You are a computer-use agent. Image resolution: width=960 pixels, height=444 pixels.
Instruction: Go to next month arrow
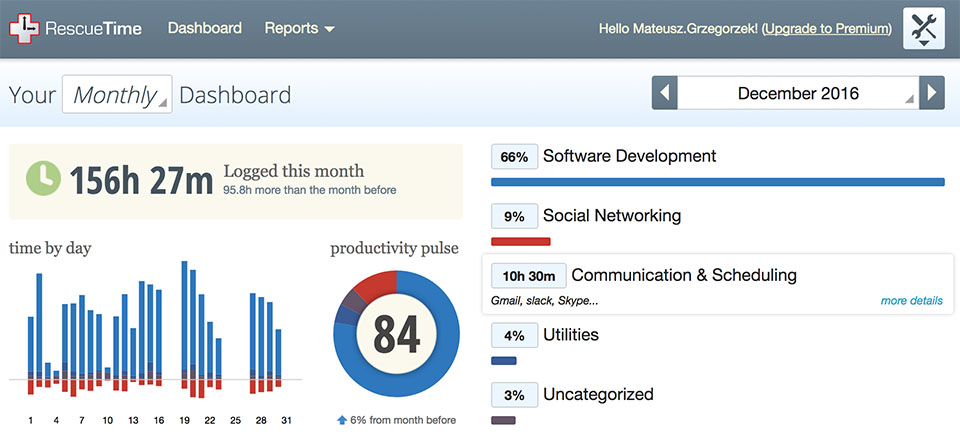tap(932, 93)
